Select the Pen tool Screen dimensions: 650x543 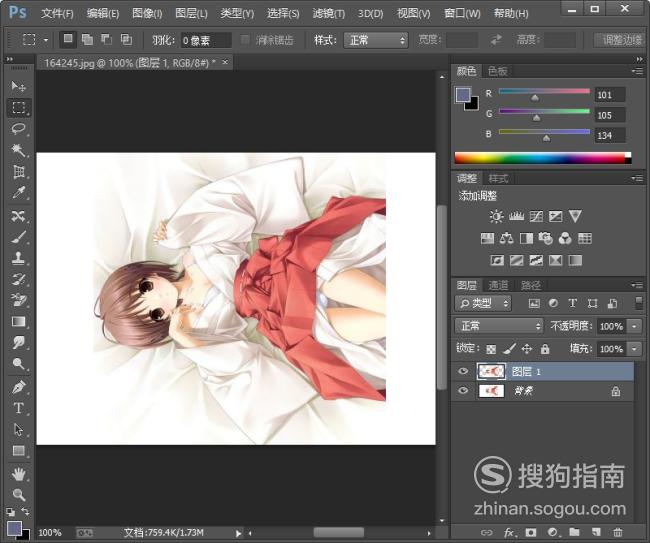tap(18, 387)
